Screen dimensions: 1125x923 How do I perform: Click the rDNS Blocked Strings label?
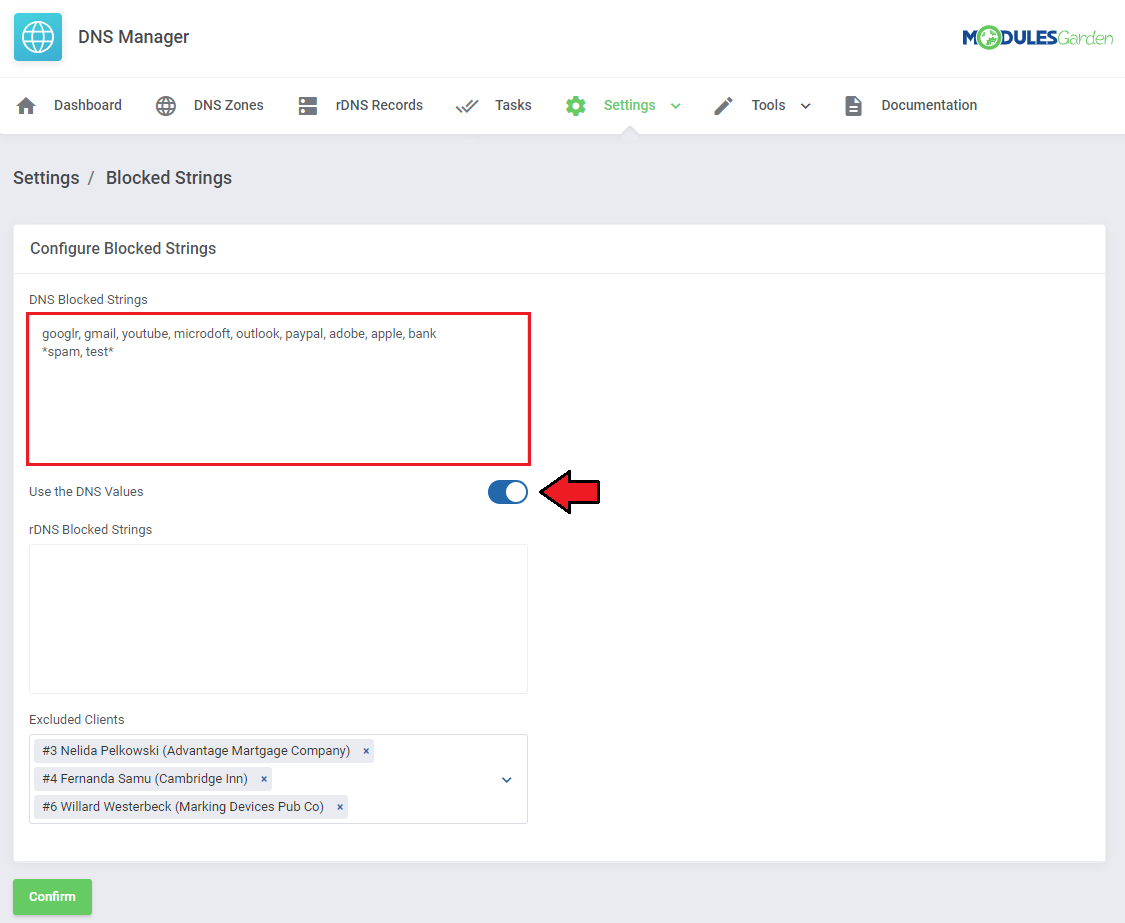90,530
